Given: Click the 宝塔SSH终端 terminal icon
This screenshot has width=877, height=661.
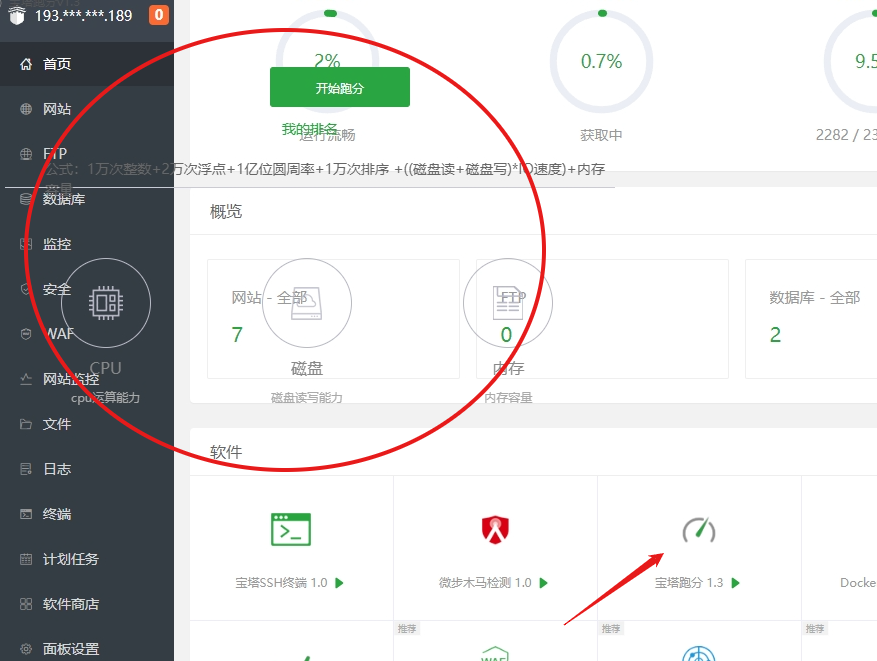Looking at the screenshot, I should pyautogui.click(x=291, y=529).
